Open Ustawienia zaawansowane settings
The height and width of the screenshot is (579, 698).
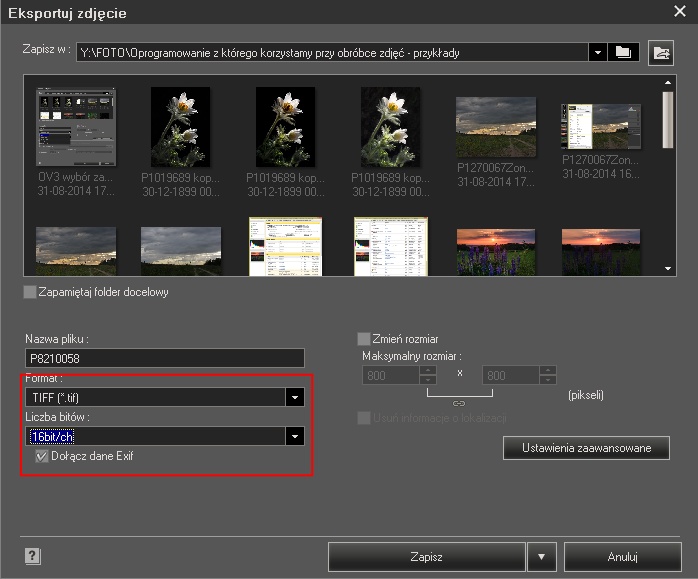[x=586, y=448]
